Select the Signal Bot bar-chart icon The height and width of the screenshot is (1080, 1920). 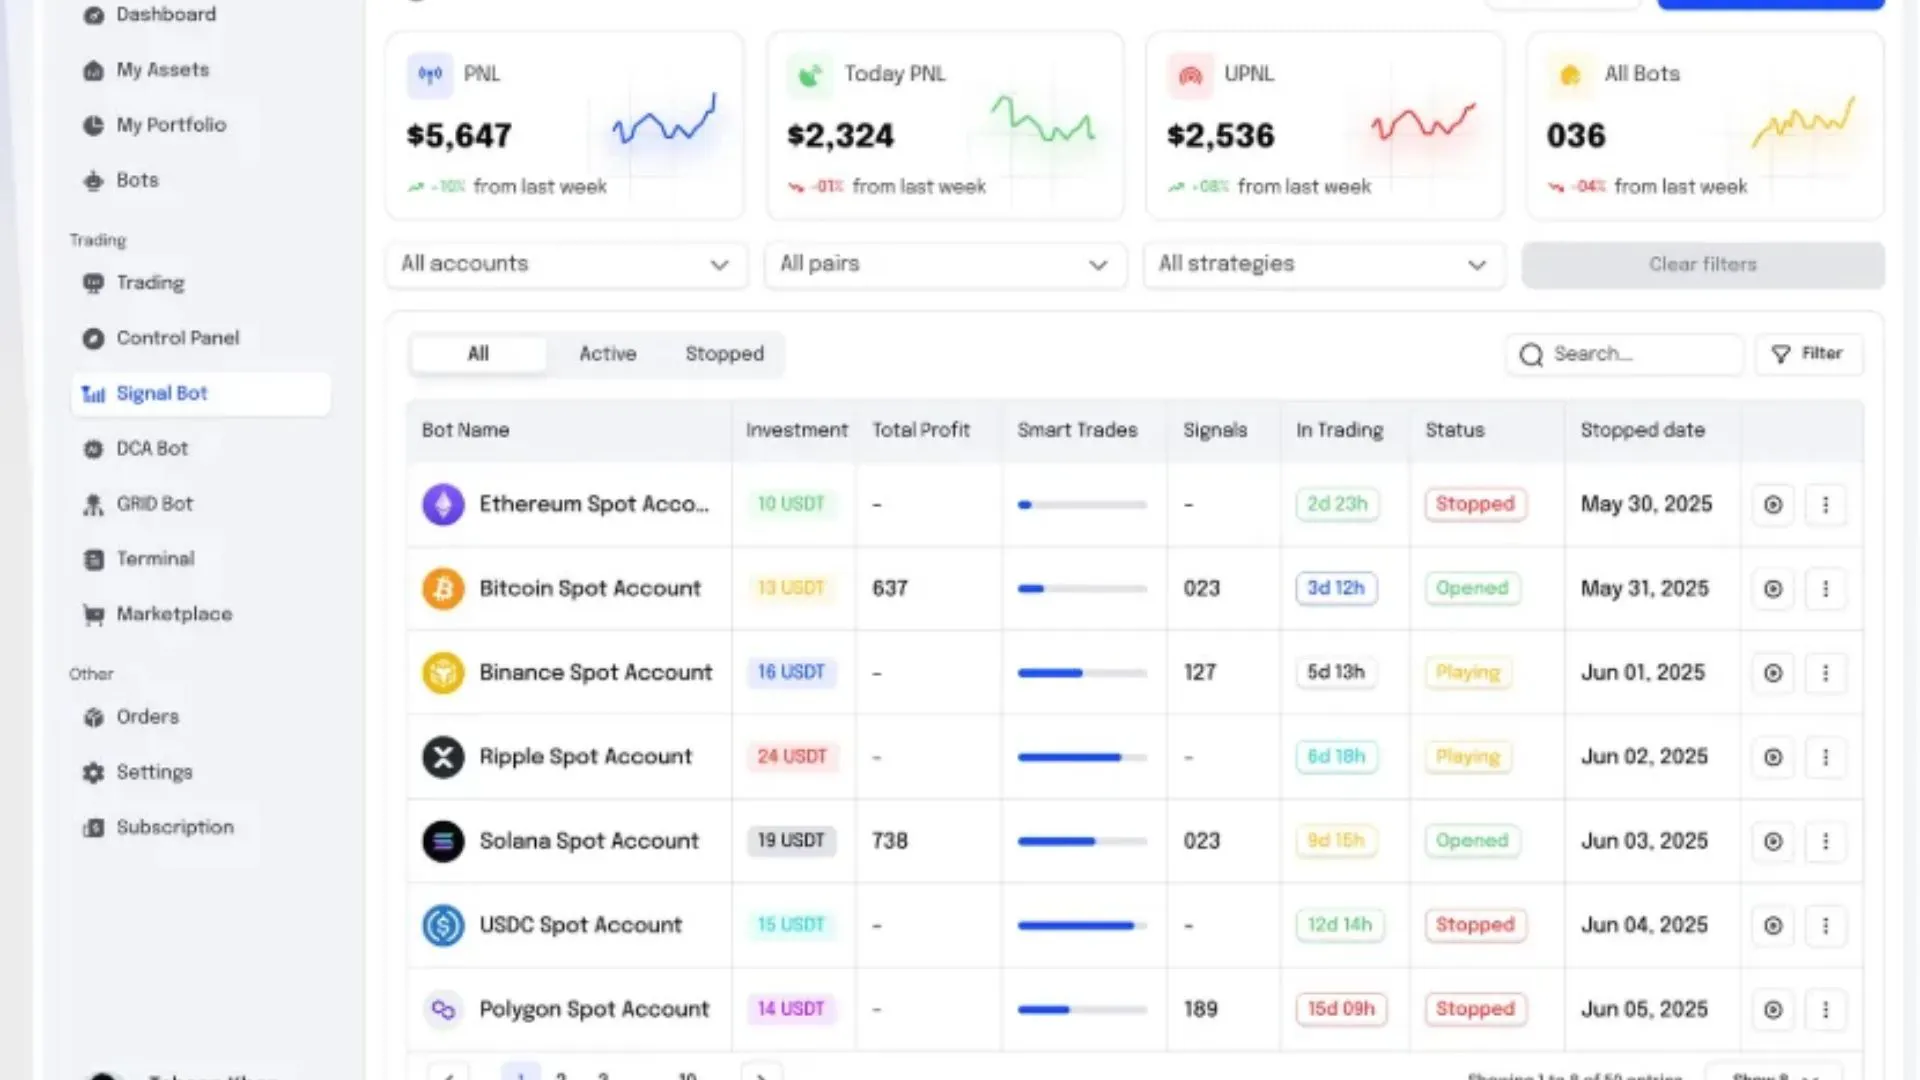pyautogui.click(x=93, y=394)
